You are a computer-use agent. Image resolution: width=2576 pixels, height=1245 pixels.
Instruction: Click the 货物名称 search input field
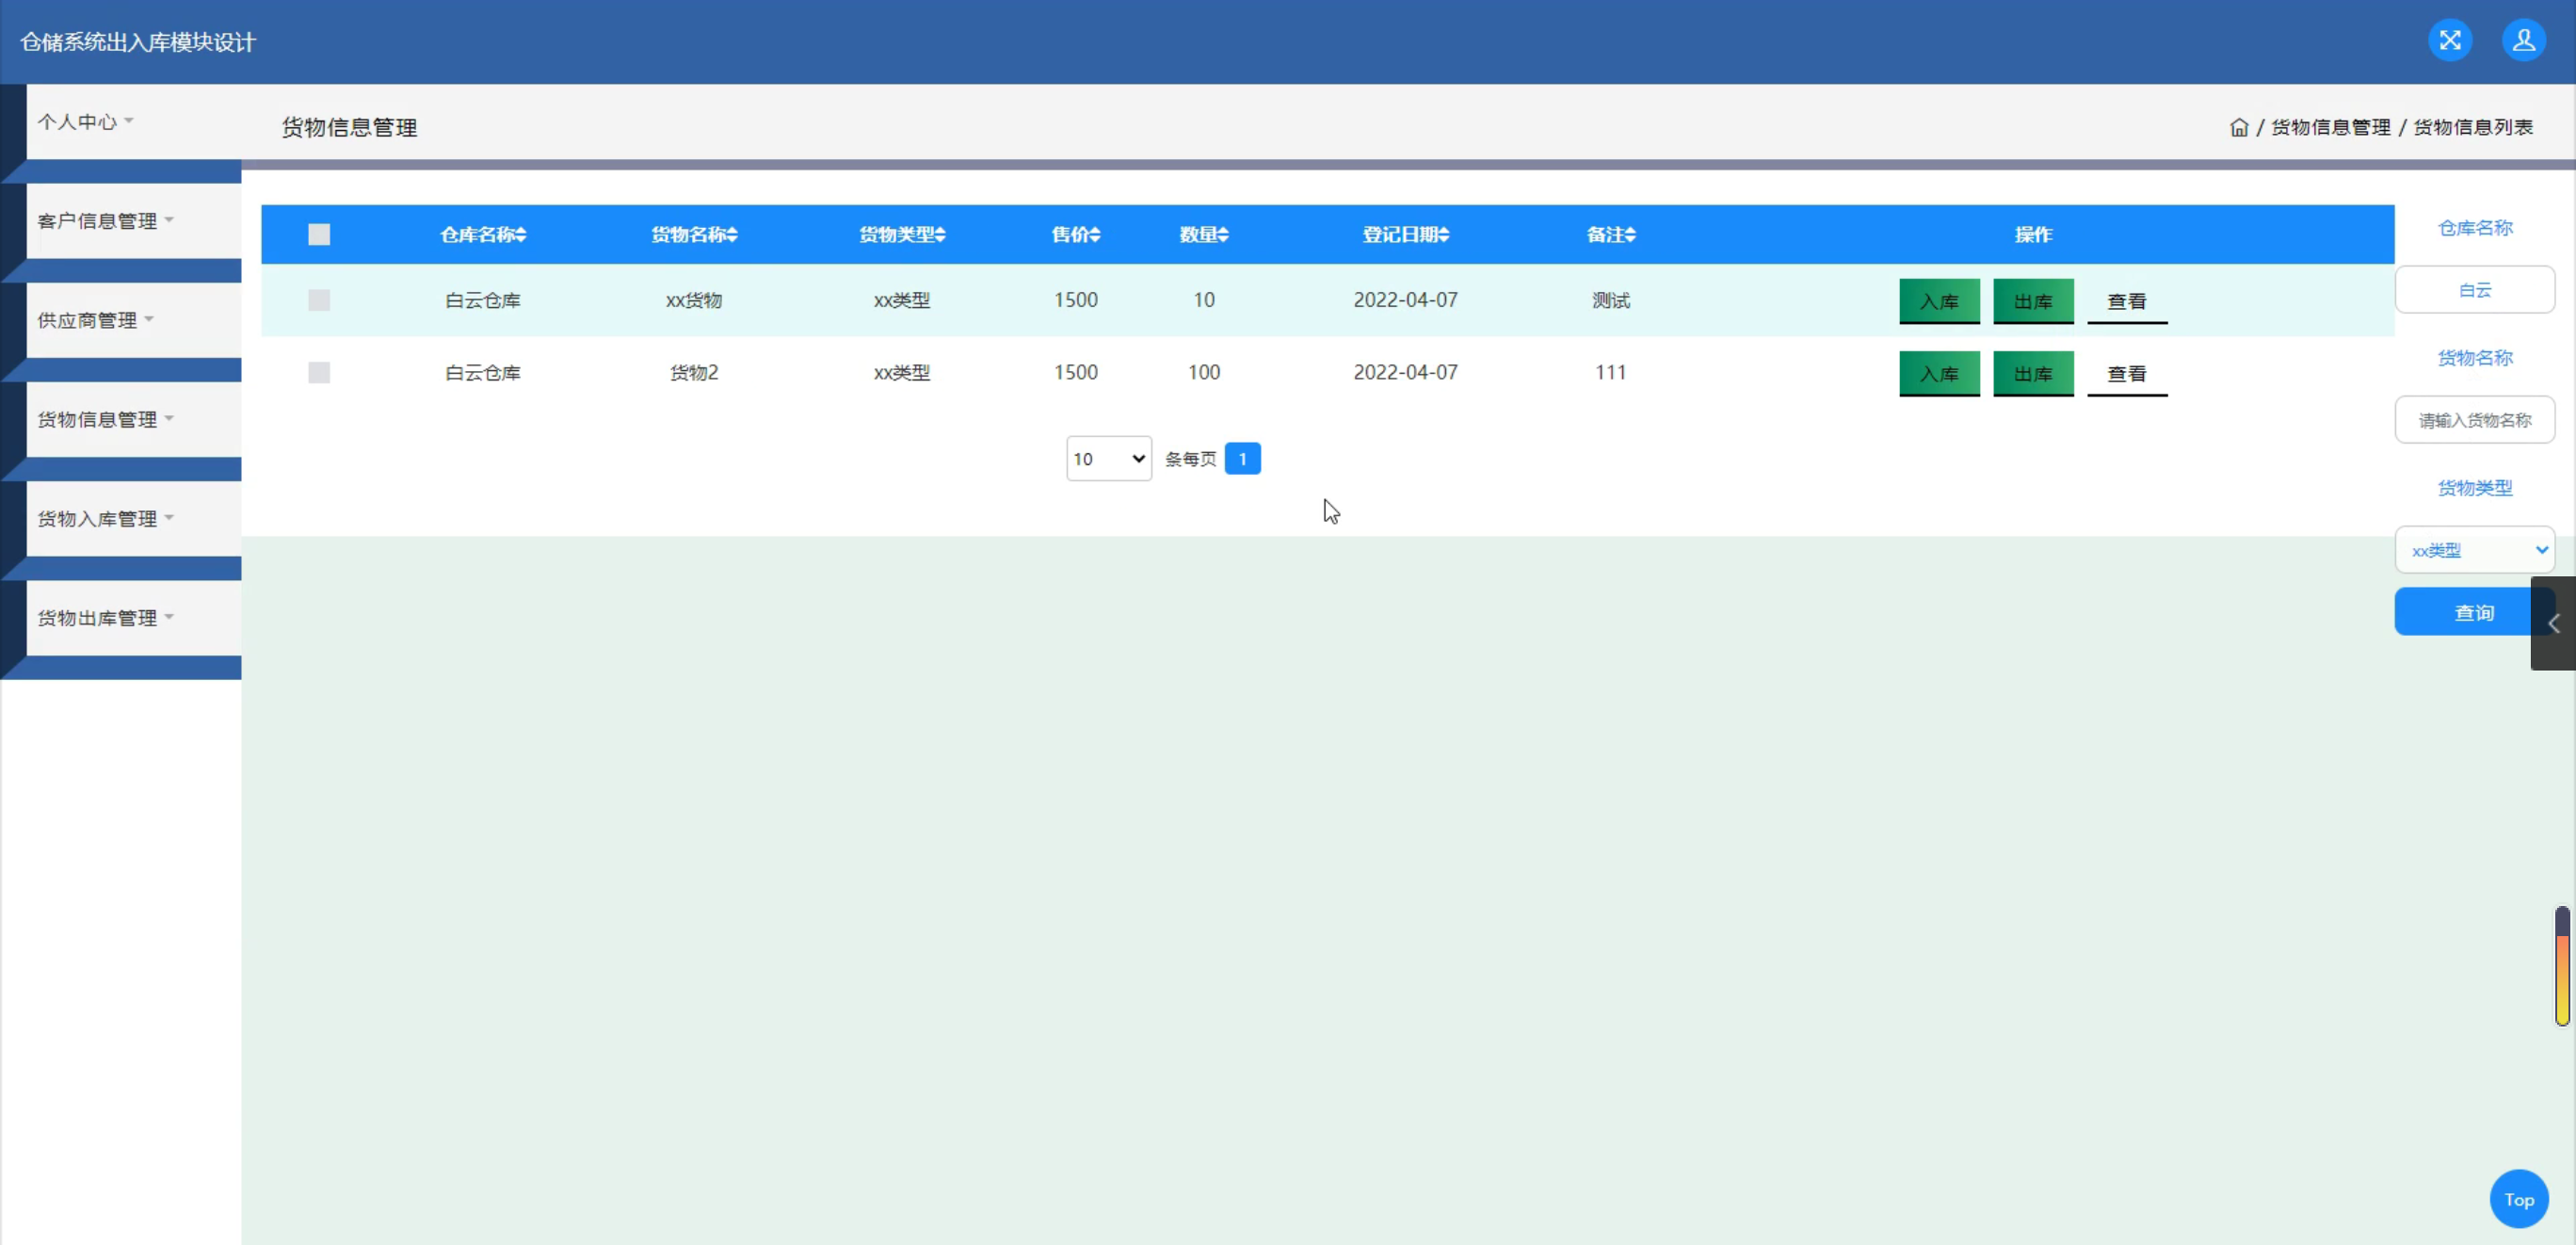[2474, 420]
